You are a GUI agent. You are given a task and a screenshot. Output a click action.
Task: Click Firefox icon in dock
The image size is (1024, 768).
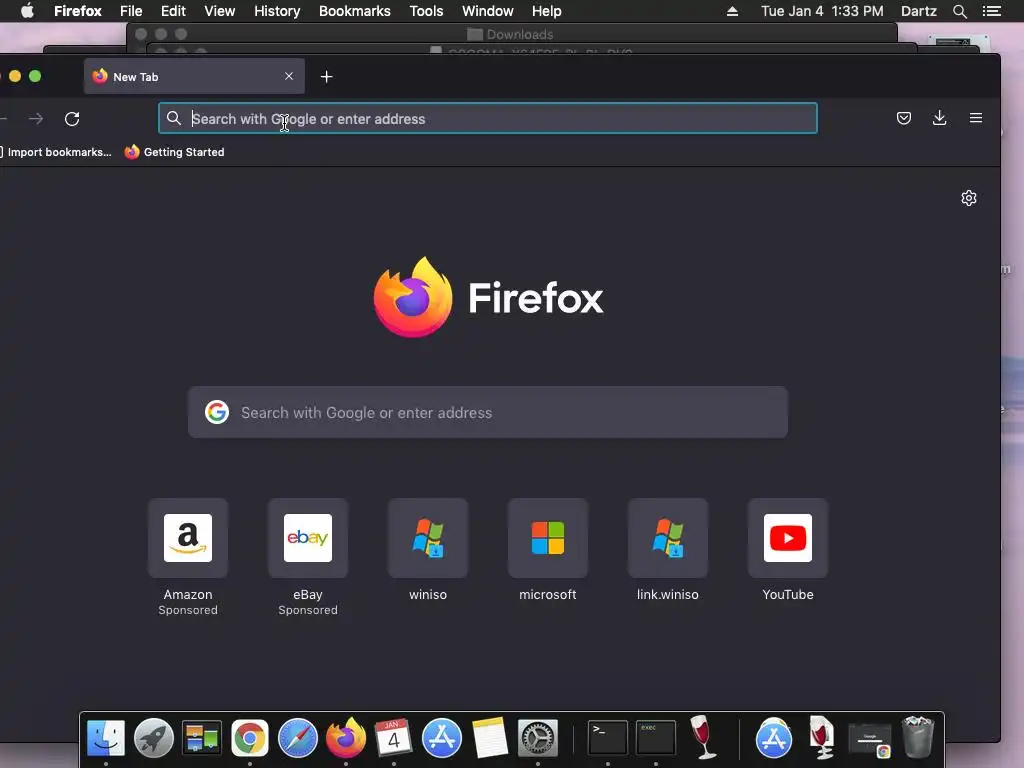tap(346, 737)
